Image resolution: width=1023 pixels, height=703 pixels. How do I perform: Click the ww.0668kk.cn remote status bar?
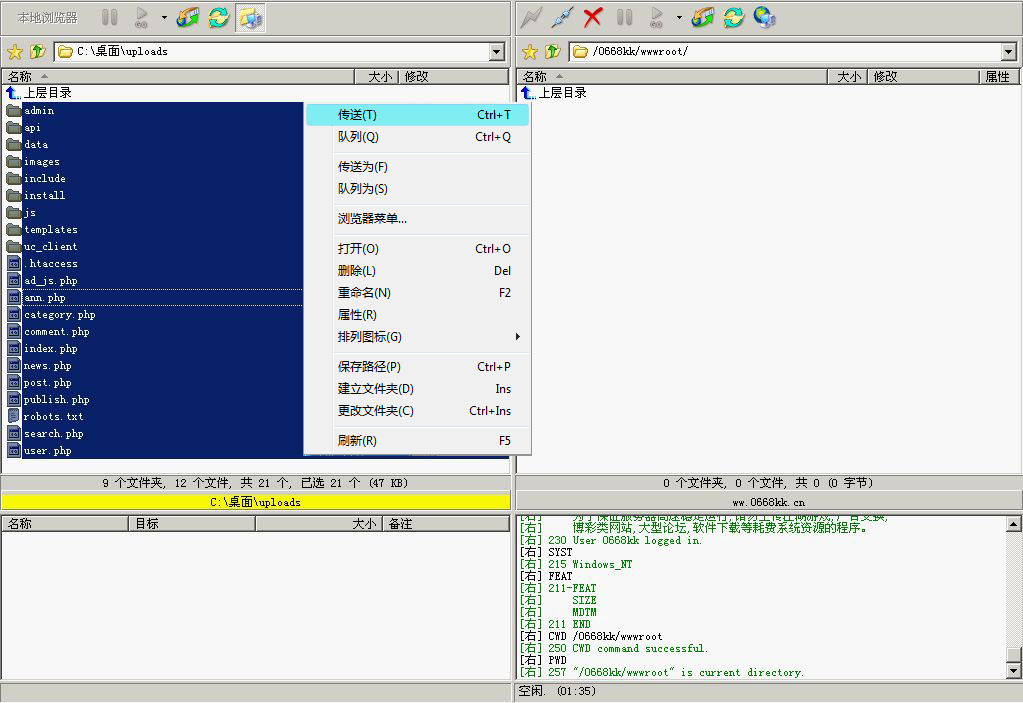pyautogui.click(x=769, y=501)
